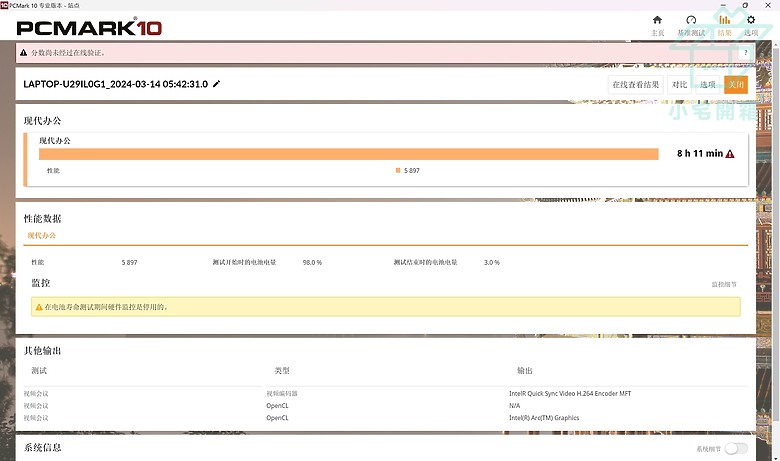Click the warning triangle next to 8 h 11 min
Image resolution: width=780 pixels, height=461 pixels.
tap(730, 154)
